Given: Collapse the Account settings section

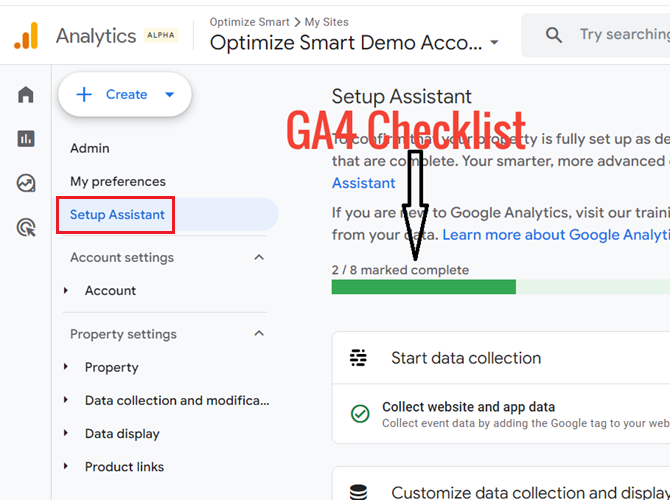Looking at the screenshot, I should point(259,257).
